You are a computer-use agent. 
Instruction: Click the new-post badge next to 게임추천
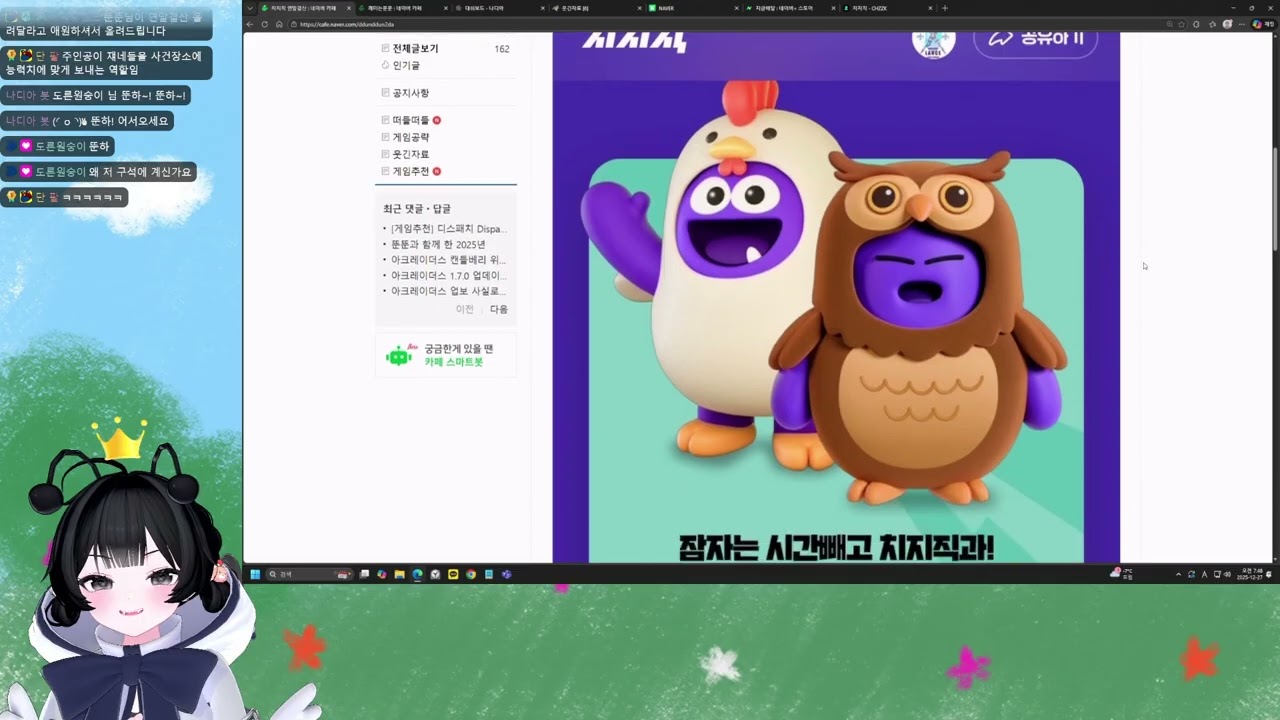coord(437,171)
